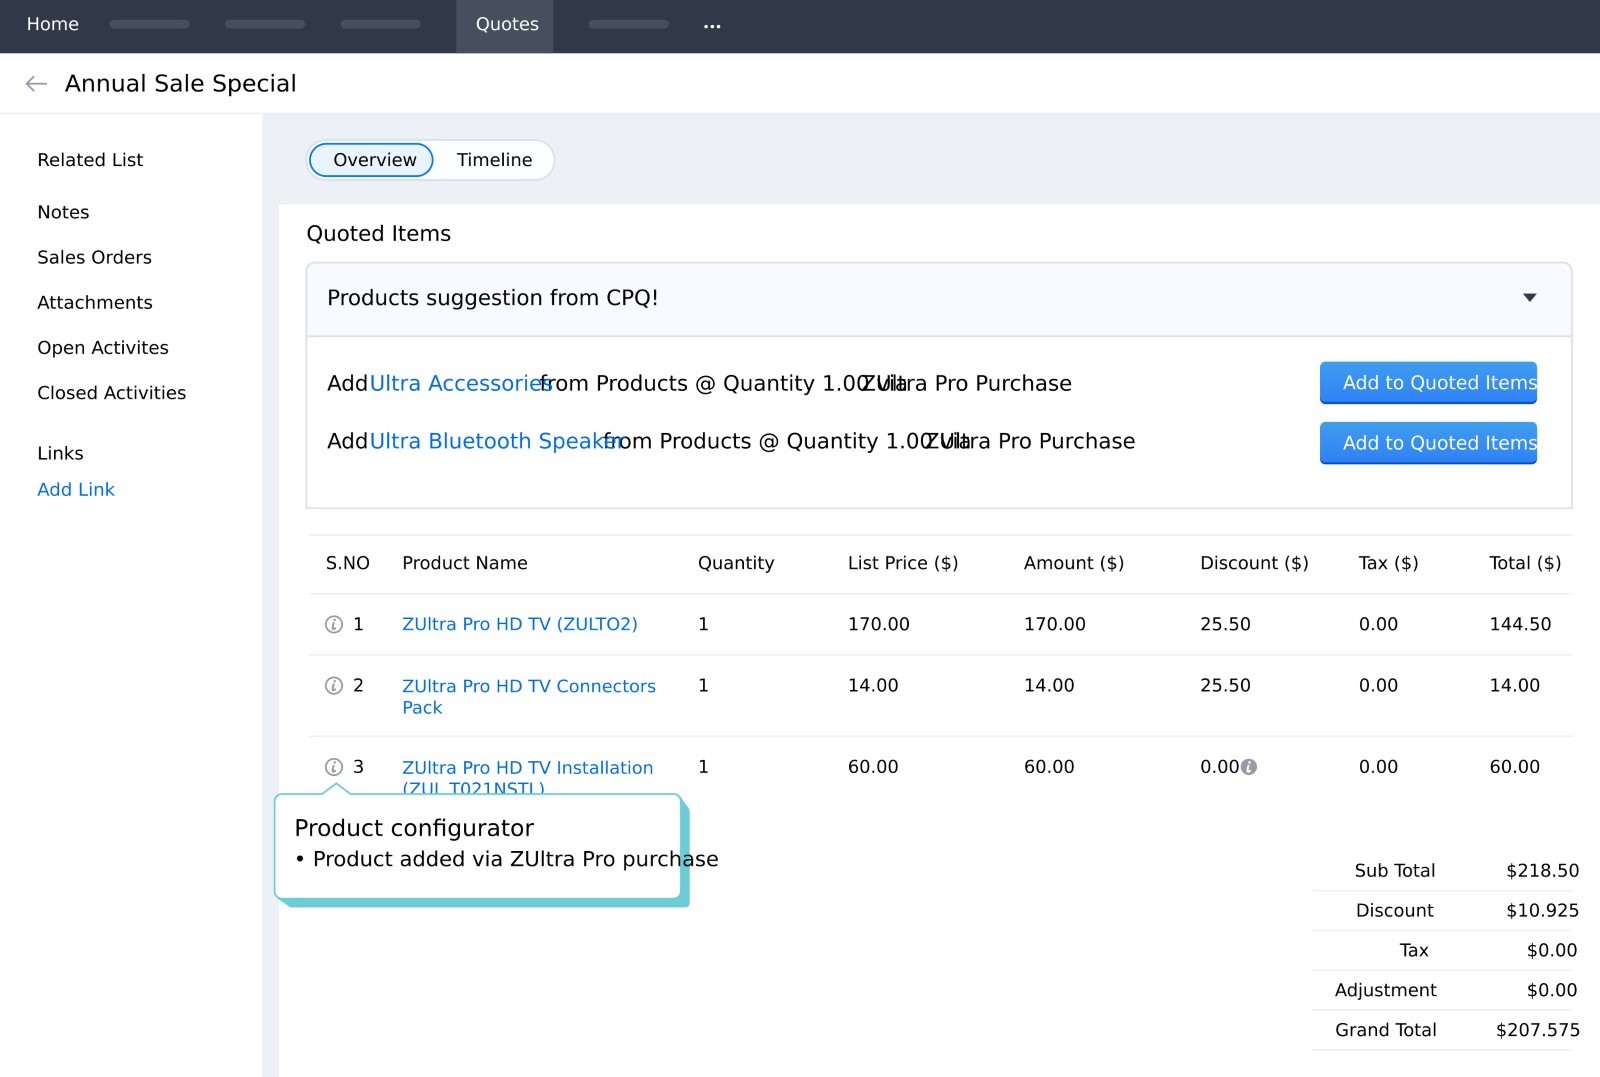Click the Total ($) column header
Image resolution: width=1600 pixels, height=1077 pixels.
pos(1525,563)
